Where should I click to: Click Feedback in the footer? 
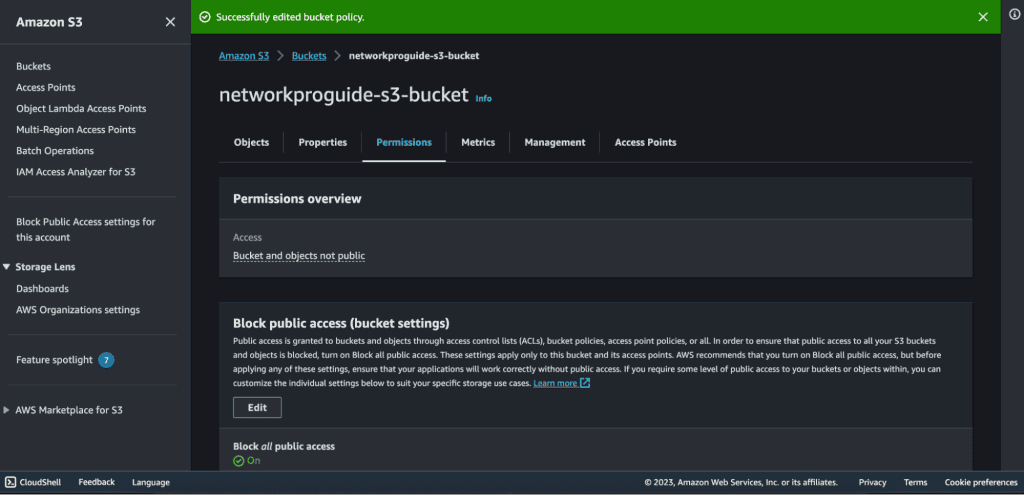click(97, 482)
